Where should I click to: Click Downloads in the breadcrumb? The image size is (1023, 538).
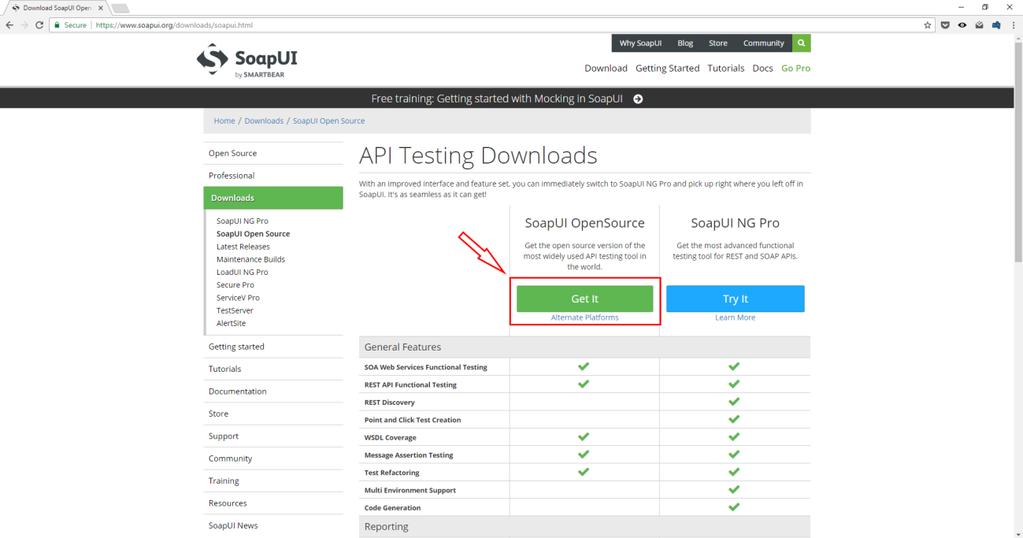[x=264, y=121]
